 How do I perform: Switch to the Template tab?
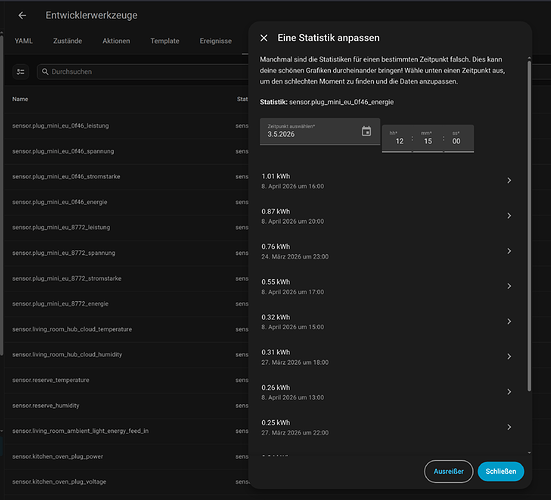coord(165,41)
